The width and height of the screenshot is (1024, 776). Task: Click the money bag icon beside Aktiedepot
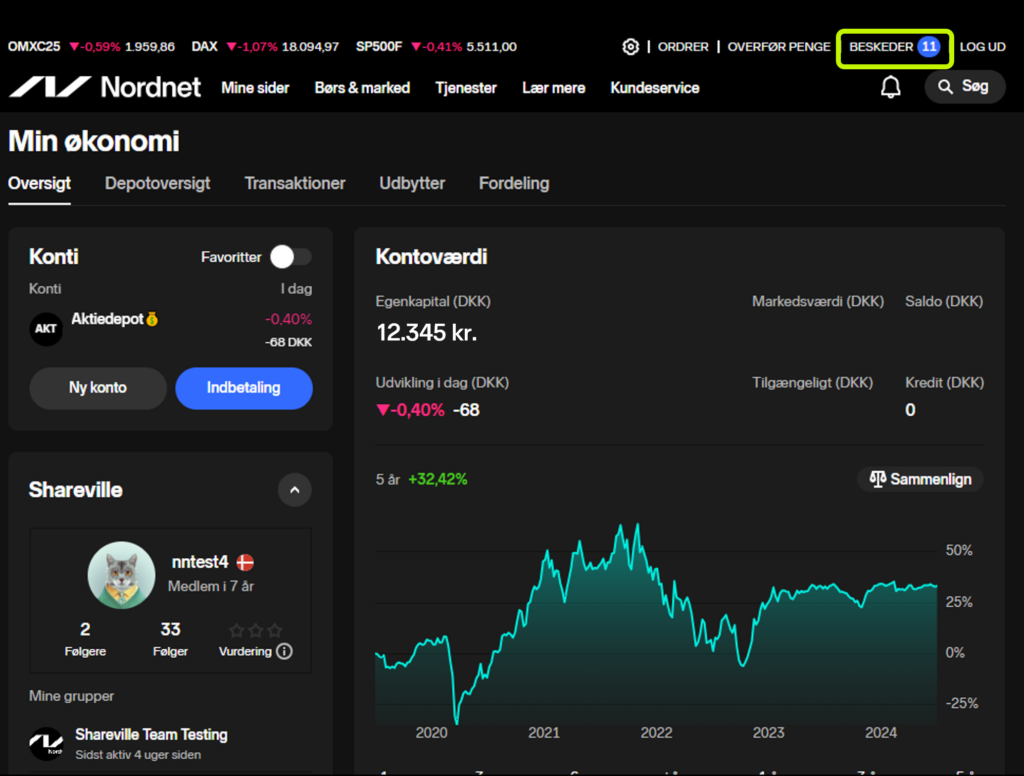152,319
